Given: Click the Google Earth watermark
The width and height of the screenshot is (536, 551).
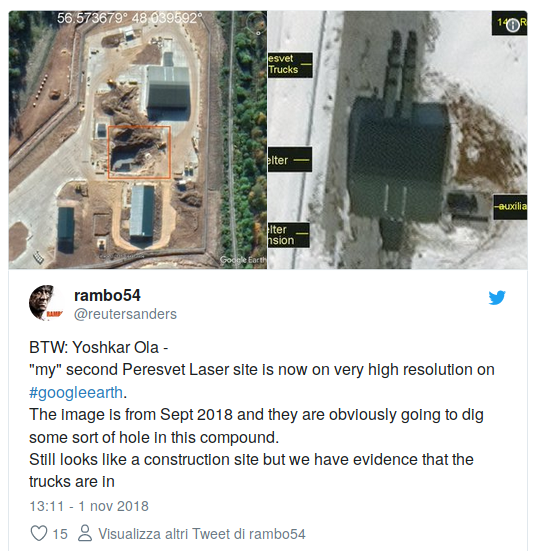Looking at the screenshot, I should click(243, 260).
